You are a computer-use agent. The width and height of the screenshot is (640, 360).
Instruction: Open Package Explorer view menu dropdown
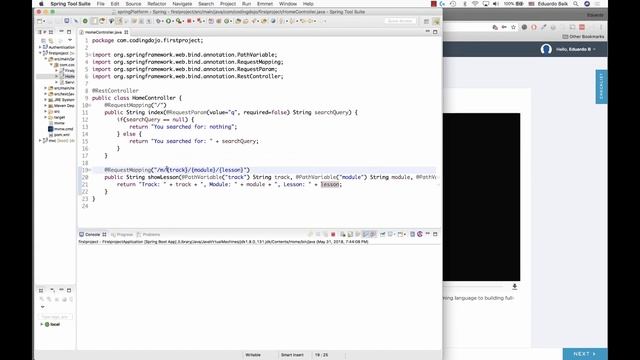click(x=70, y=40)
